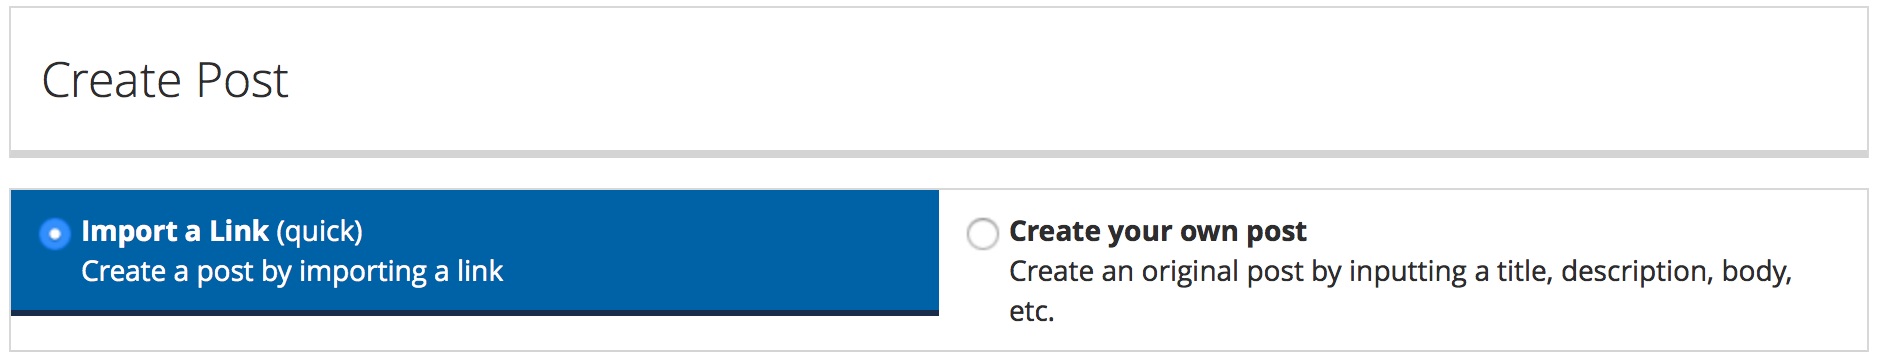Click the word Post in the page heading

click(242, 80)
